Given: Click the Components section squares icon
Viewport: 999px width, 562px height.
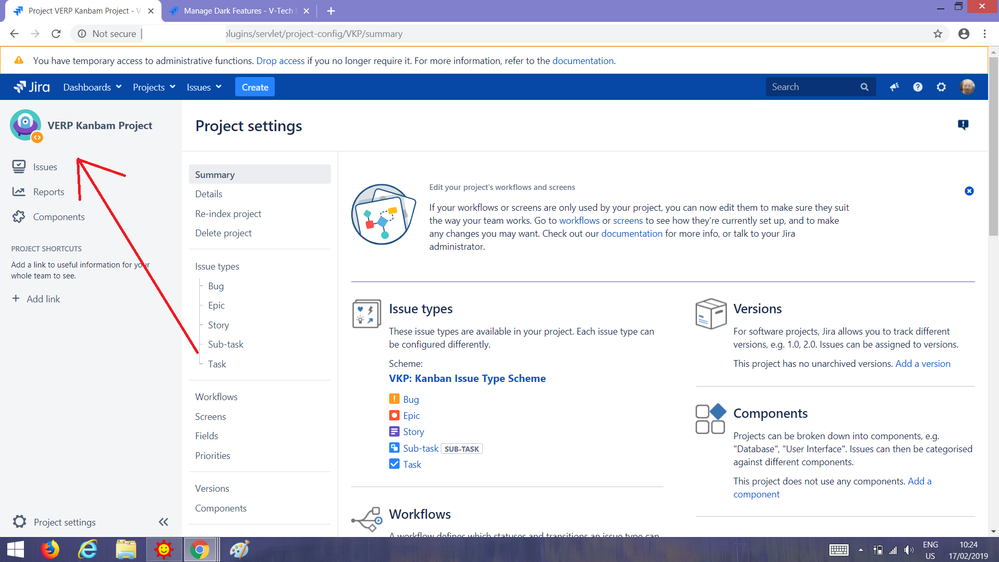Looking at the screenshot, I should click(x=711, y=419).
